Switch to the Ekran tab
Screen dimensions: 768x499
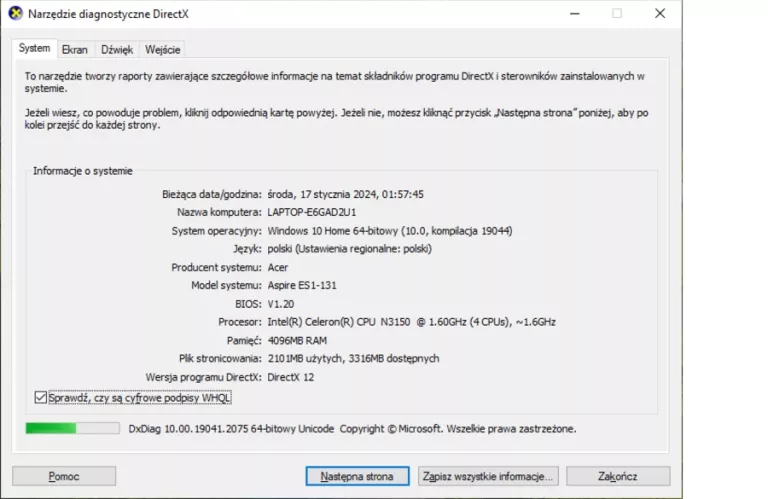click(x=74, y=49)
